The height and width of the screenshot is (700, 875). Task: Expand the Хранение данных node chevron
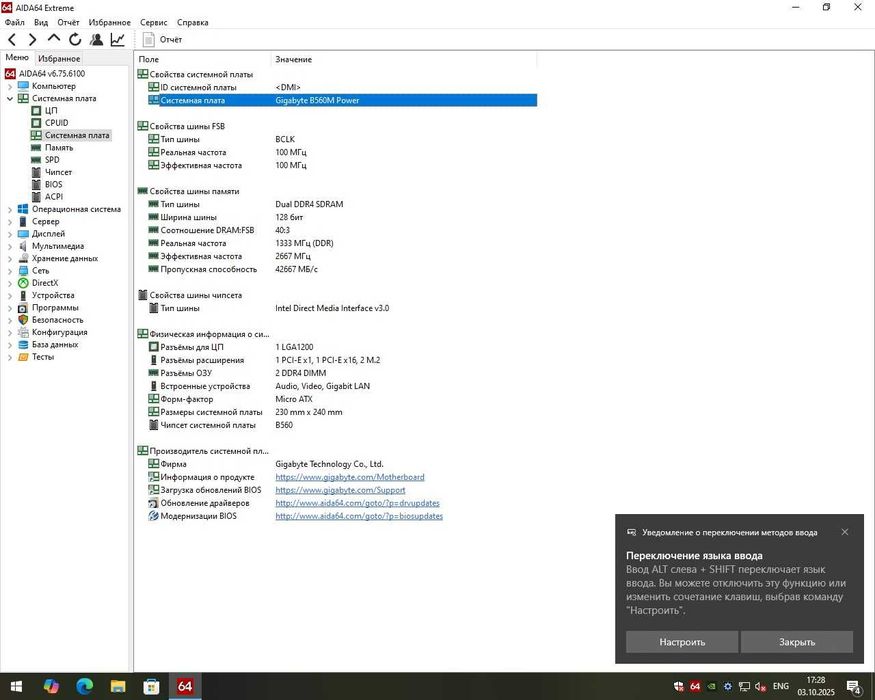coord(9,258)
